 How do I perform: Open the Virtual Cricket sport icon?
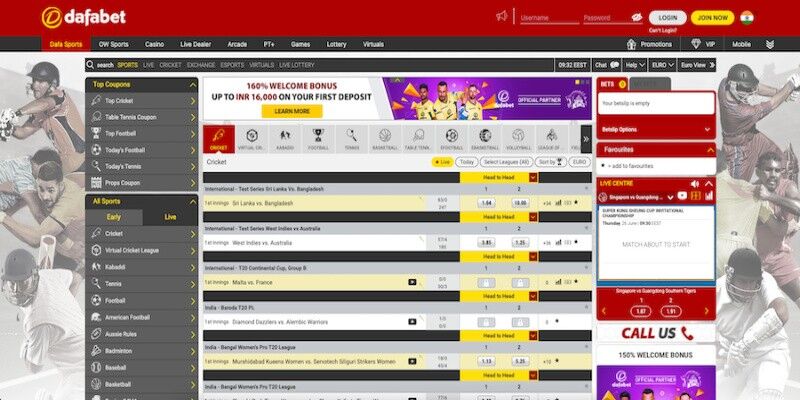(x=252, y=139)
